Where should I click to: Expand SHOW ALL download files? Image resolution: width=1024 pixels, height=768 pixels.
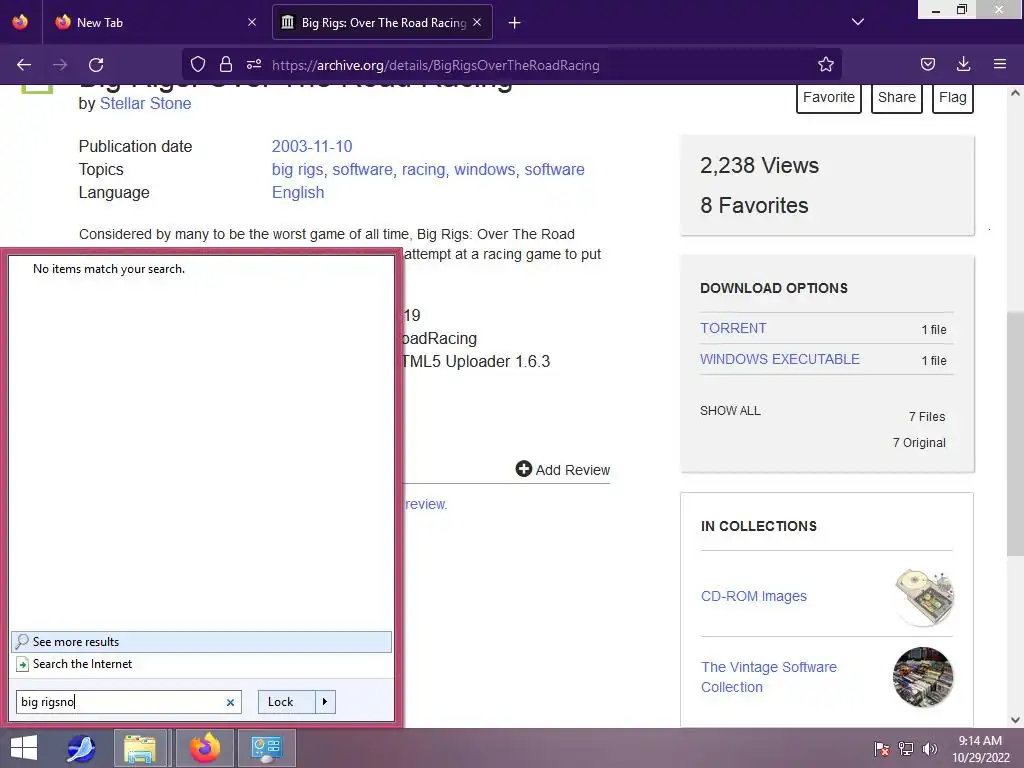point(730,411)
